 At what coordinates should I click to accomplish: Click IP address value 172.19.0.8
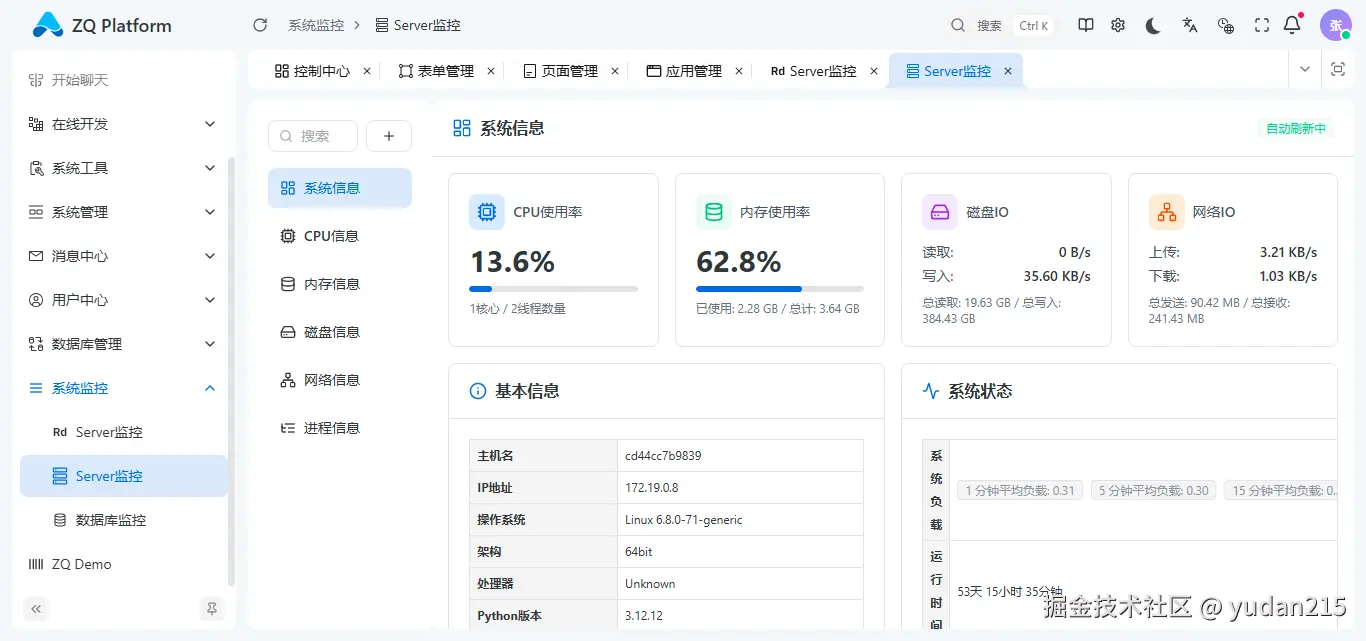pos(651,487)
